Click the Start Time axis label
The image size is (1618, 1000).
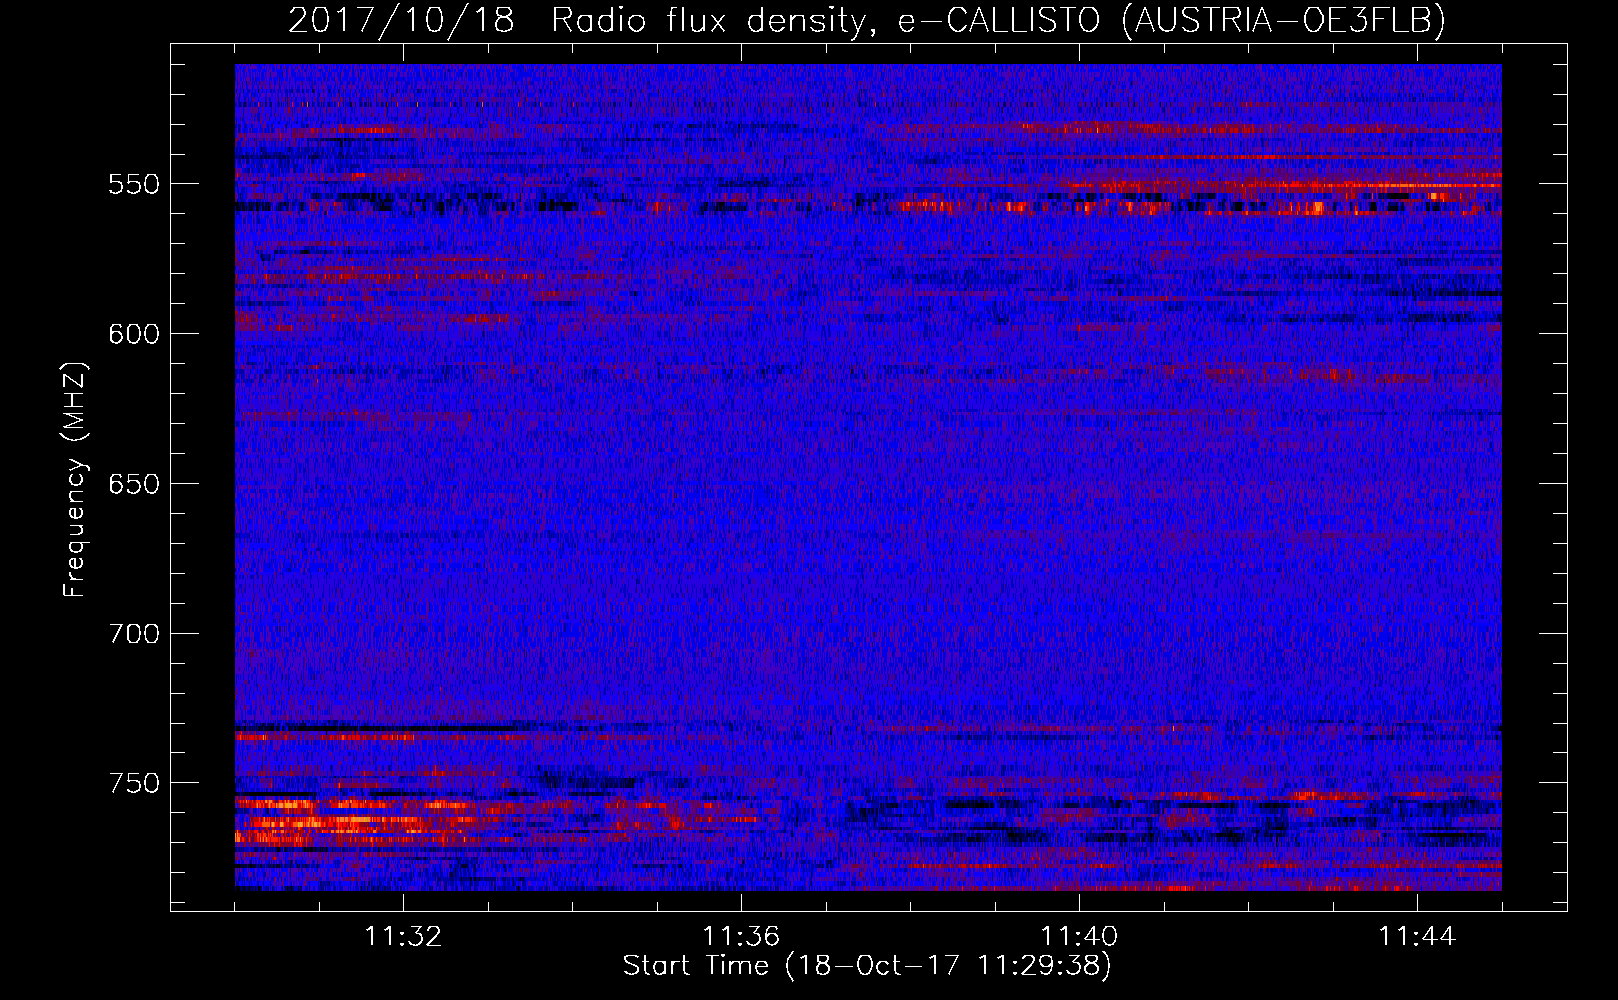(x=867, y=966)
